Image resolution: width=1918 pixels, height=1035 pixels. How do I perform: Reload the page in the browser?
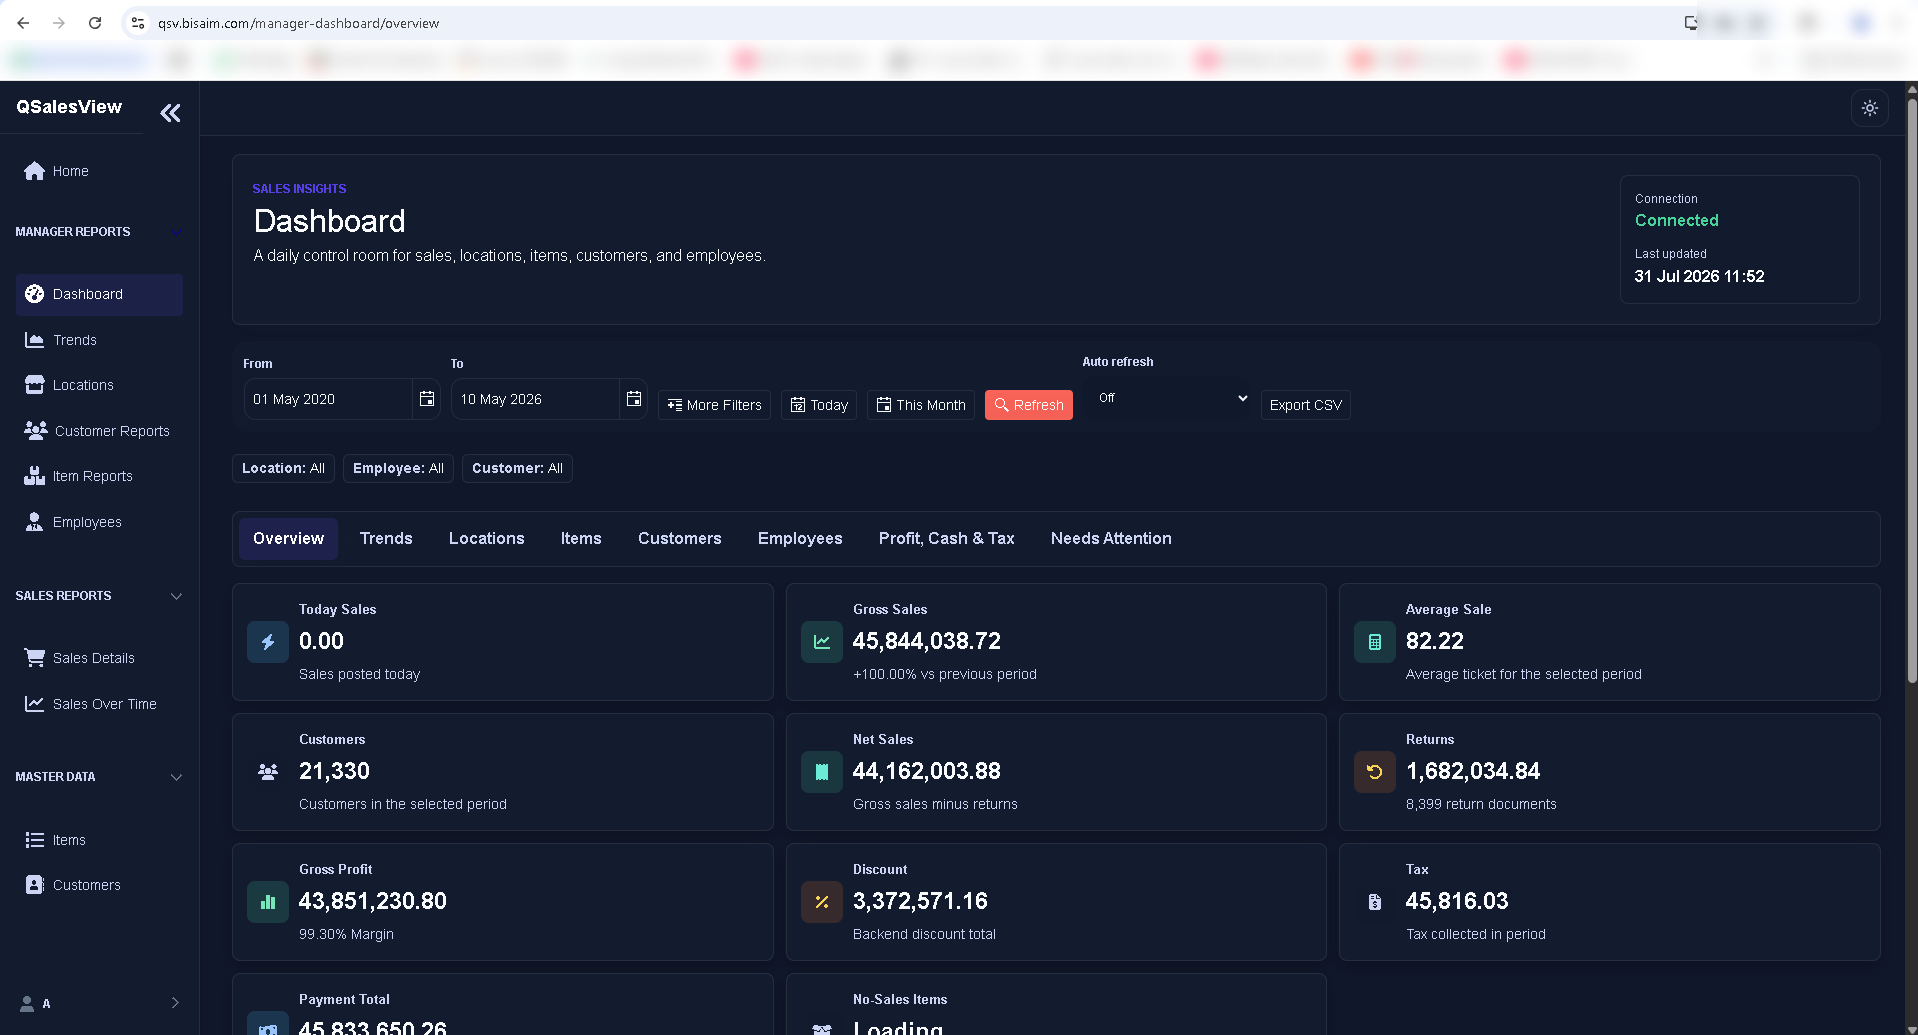tap(95, 23)
